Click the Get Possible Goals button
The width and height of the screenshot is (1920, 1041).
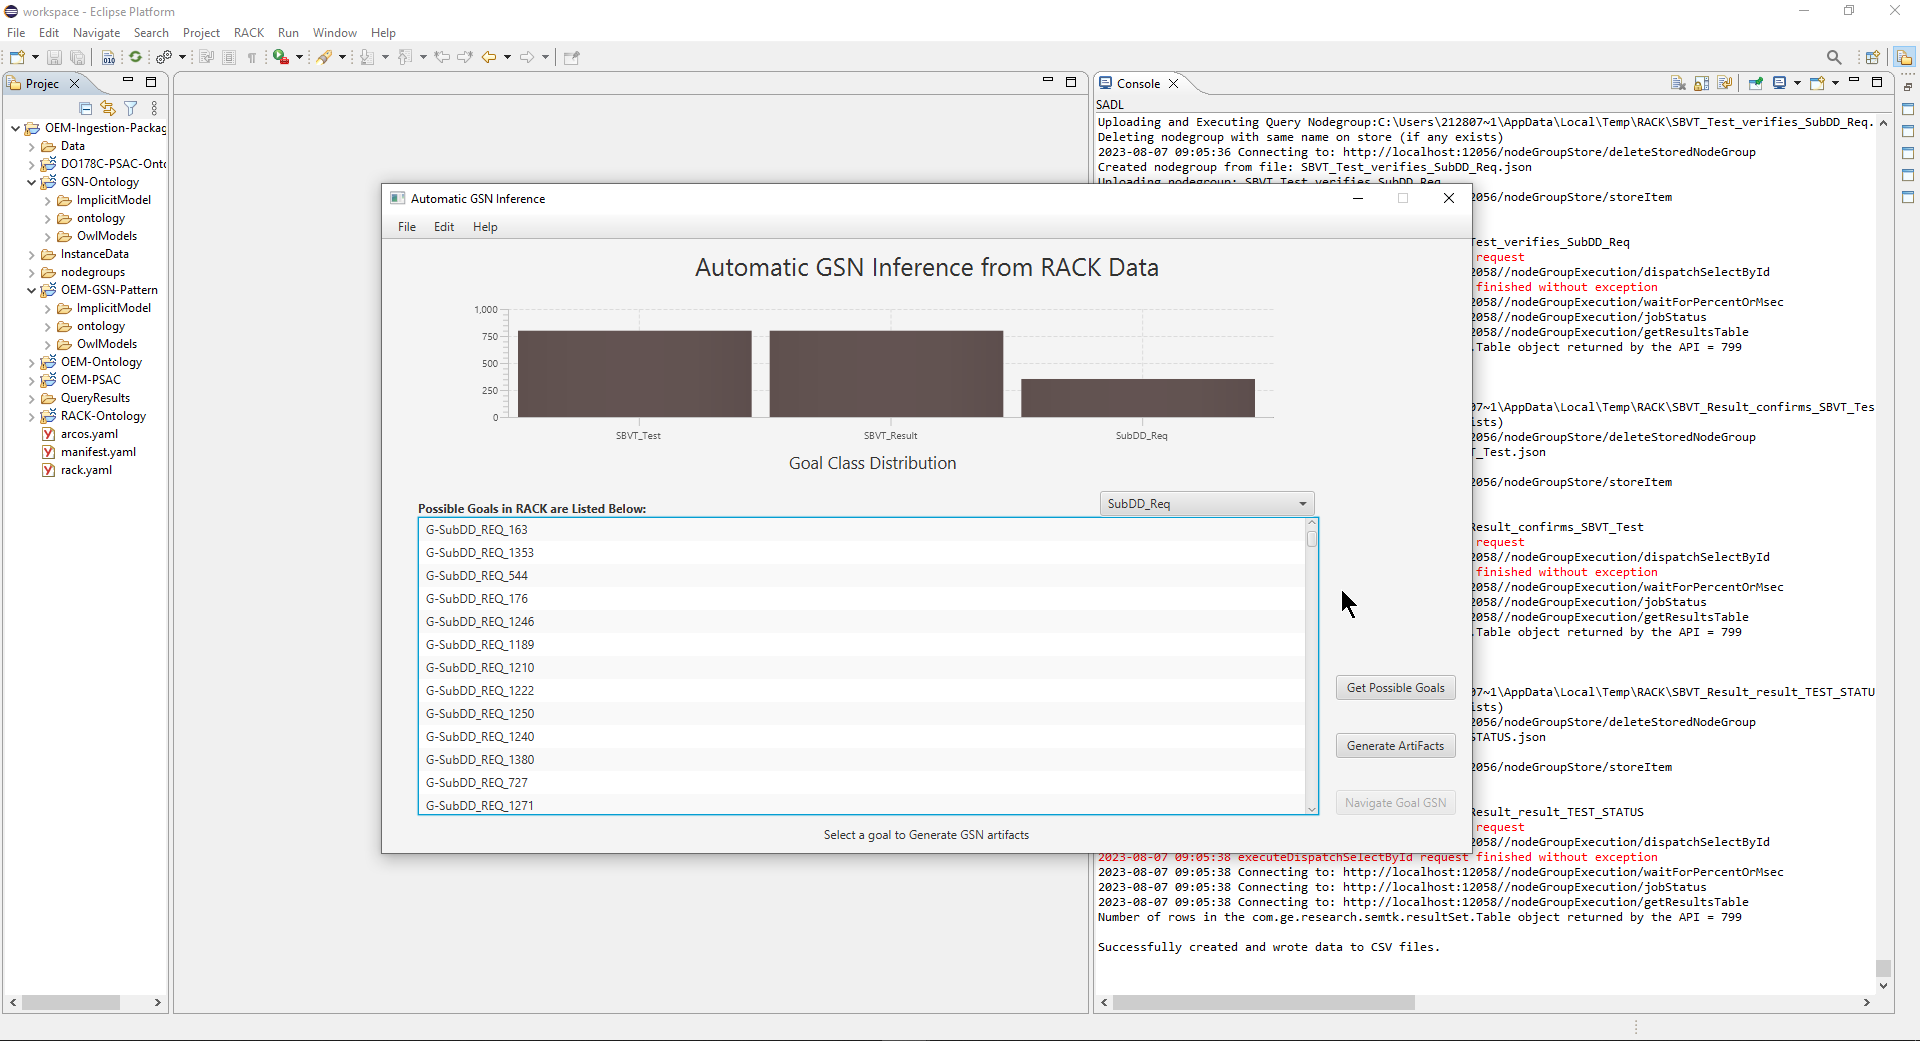[x=1396, y=688]
